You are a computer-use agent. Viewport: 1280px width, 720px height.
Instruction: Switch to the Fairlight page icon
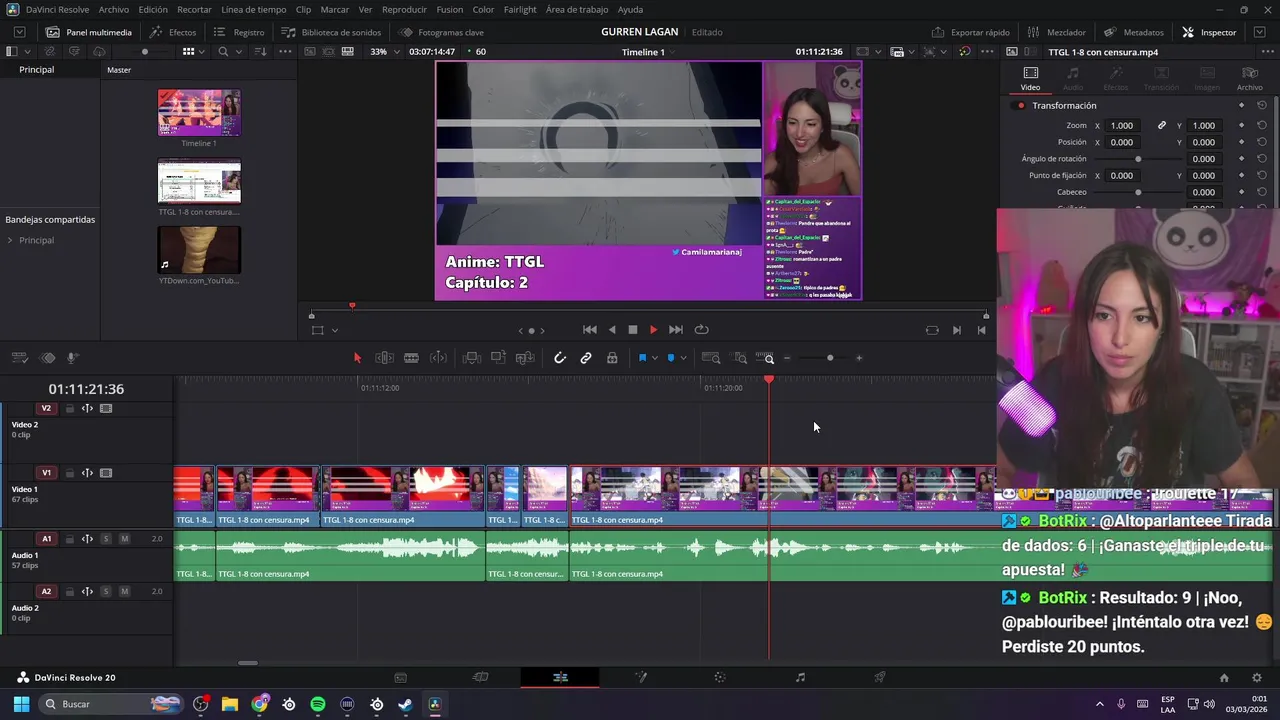pos(800,677)
